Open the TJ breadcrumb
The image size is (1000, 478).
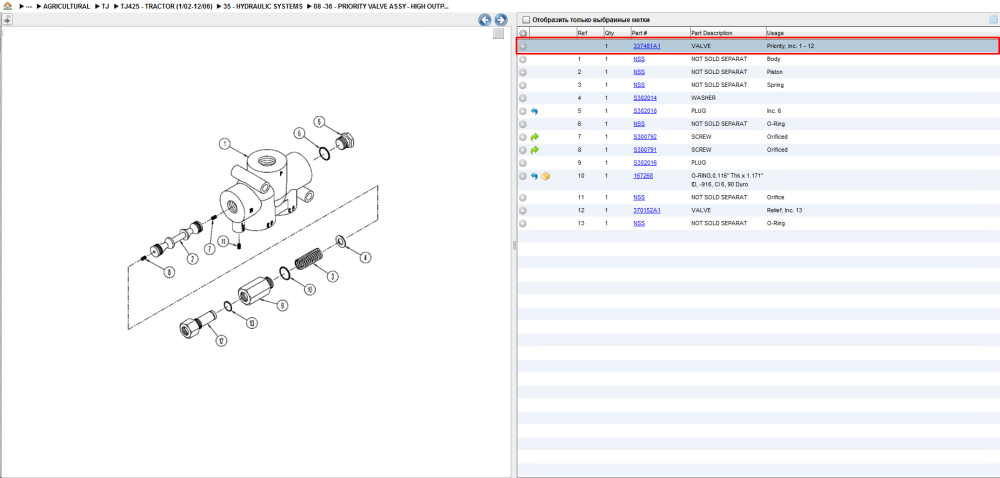(x=106, y=6)
